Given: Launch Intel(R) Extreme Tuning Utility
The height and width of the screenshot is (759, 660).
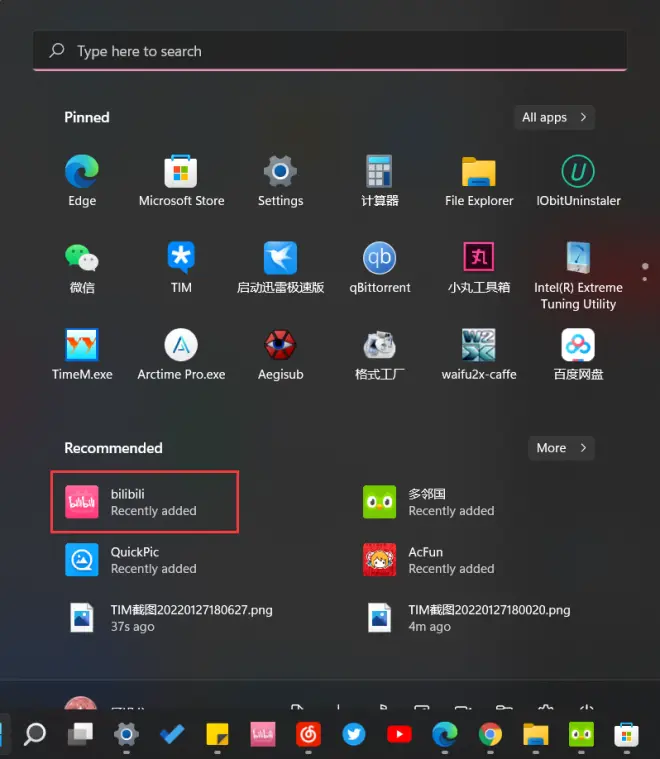Looking at the screenshot, I should (578, 276).
